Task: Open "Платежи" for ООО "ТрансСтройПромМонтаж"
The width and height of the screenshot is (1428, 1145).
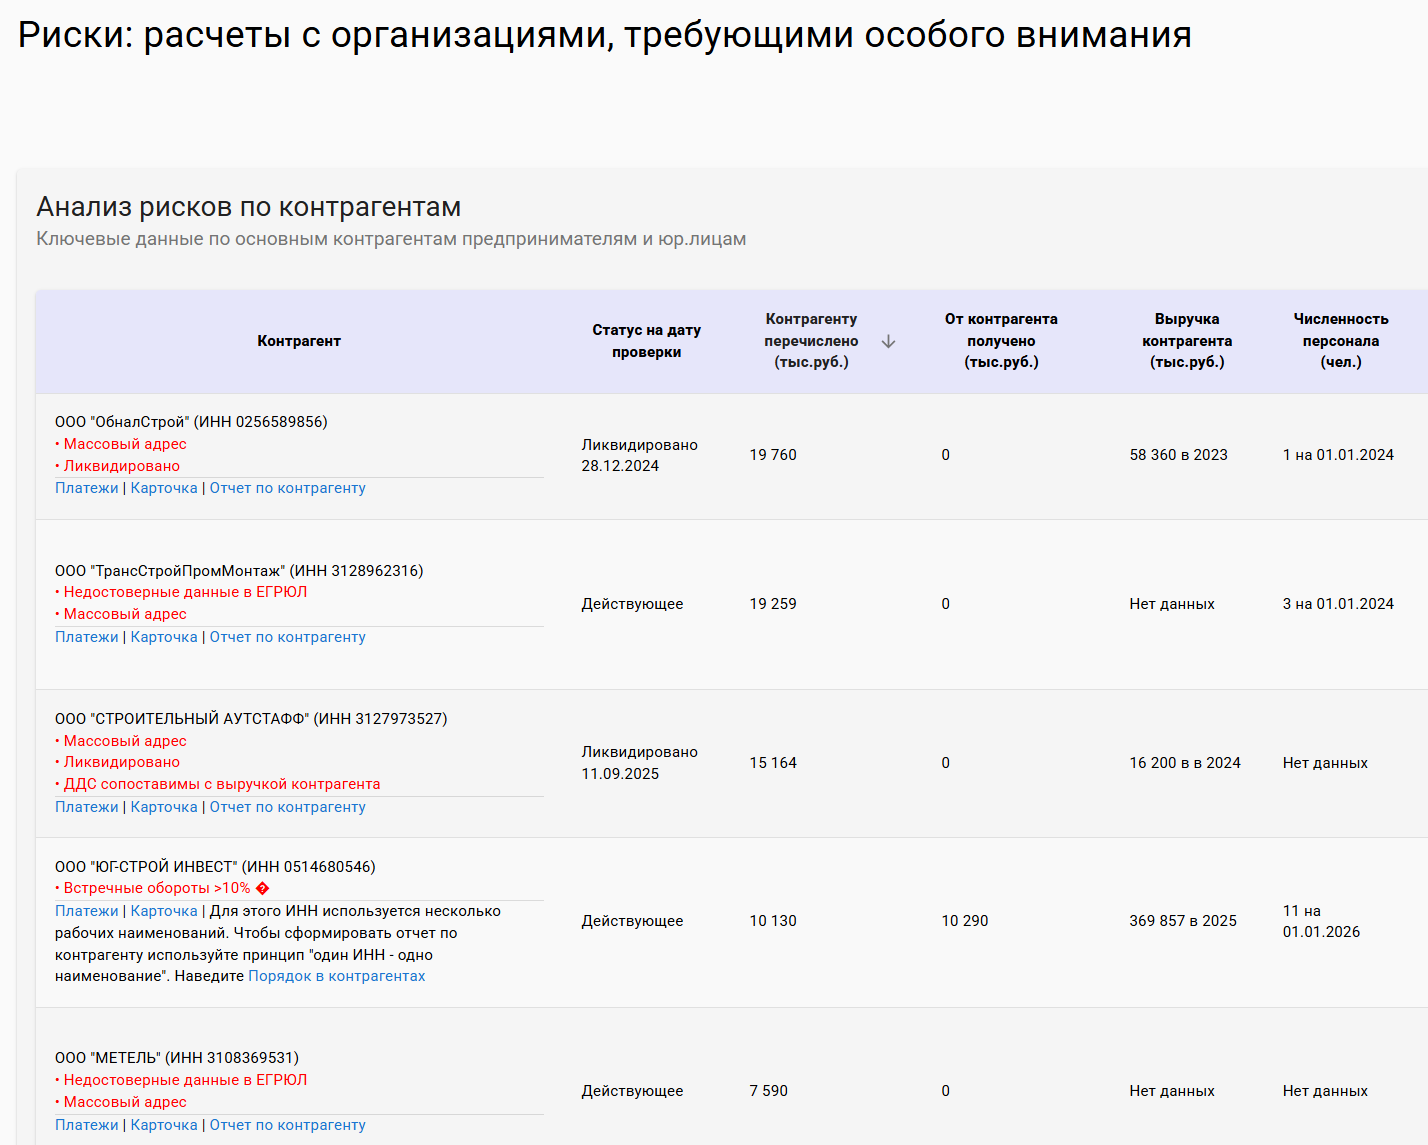Action: point(87,636)
